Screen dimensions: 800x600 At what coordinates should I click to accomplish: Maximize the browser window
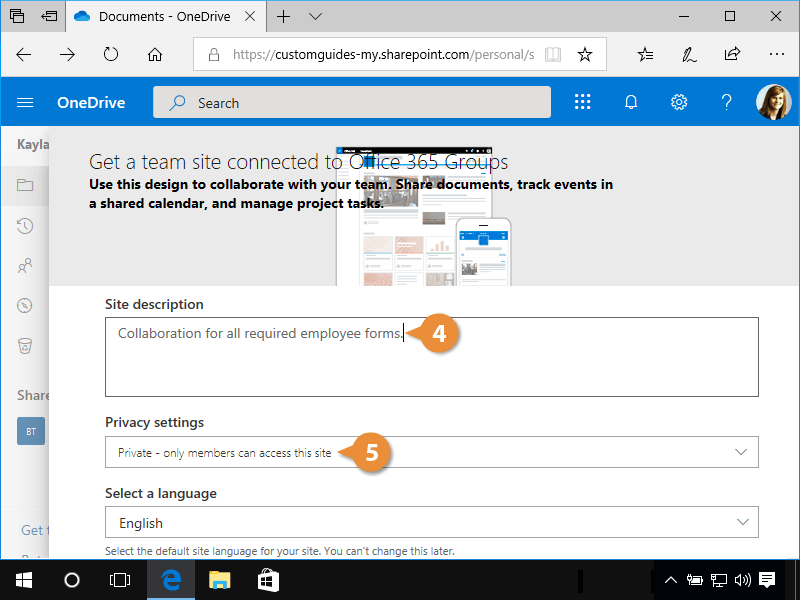[730, 16]
